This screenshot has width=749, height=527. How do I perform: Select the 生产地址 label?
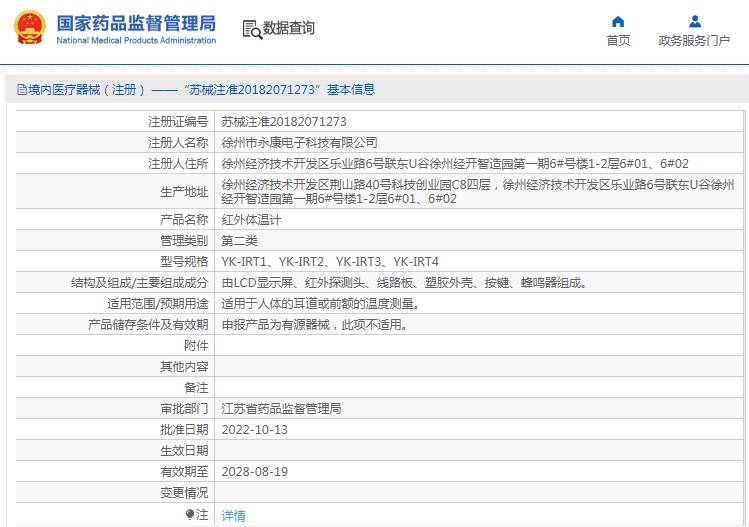[x=184, y=192]
